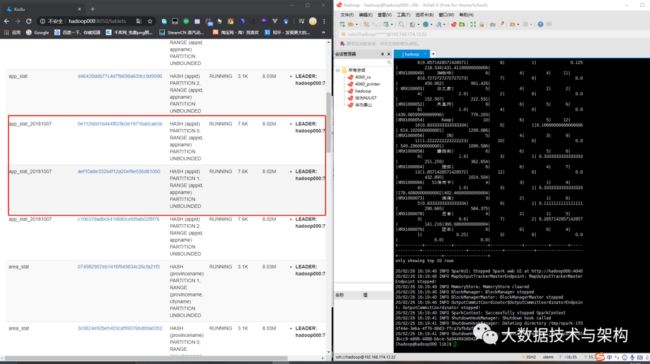Add a new Xshell session tab
This screenshot has height=364, width=650.
(x=433, y=54)
